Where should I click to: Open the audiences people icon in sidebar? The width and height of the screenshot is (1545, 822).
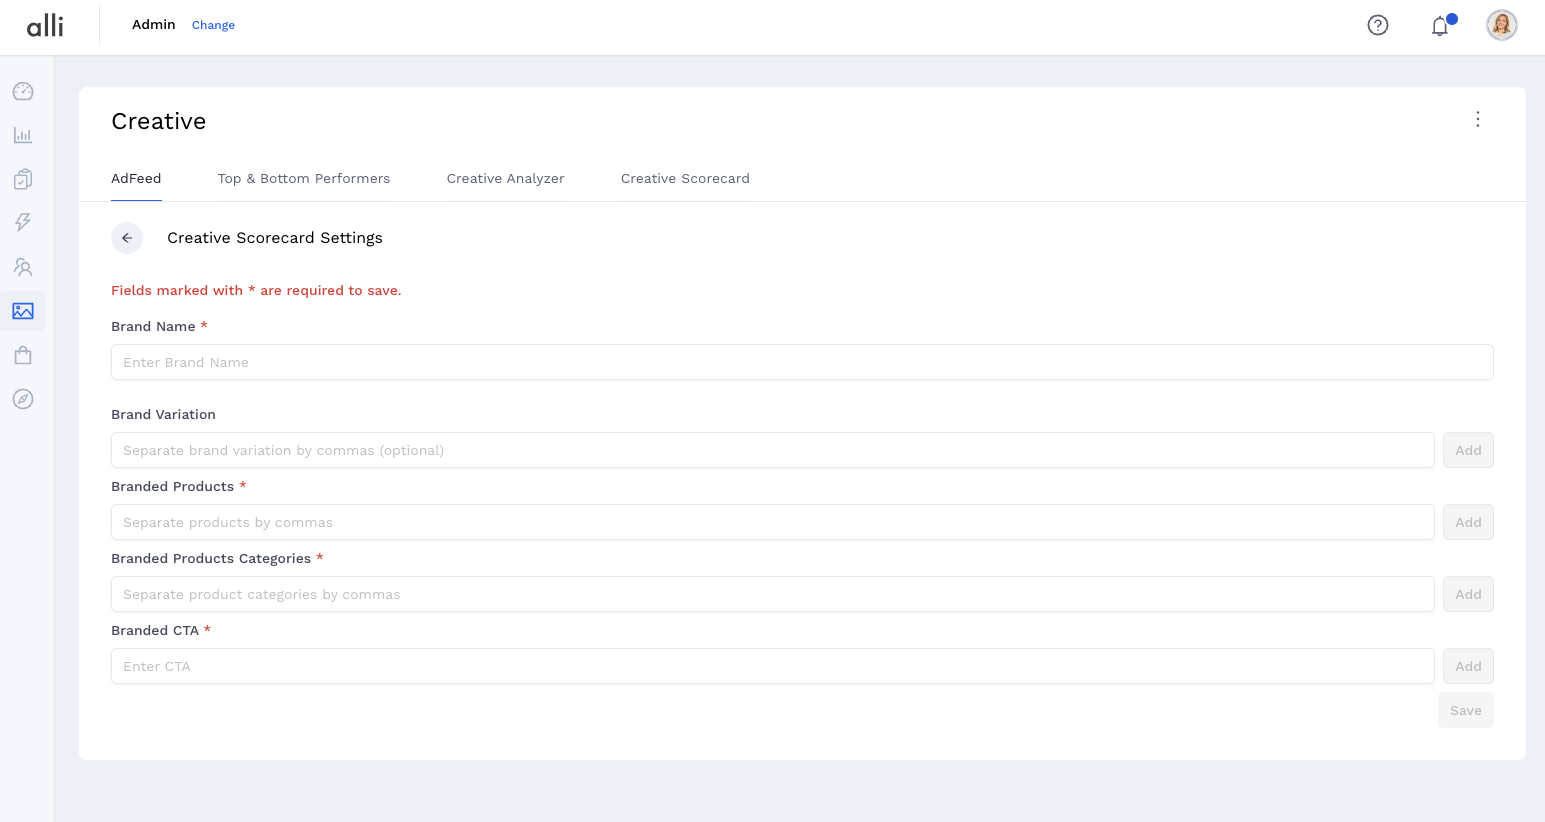point(23,267)
